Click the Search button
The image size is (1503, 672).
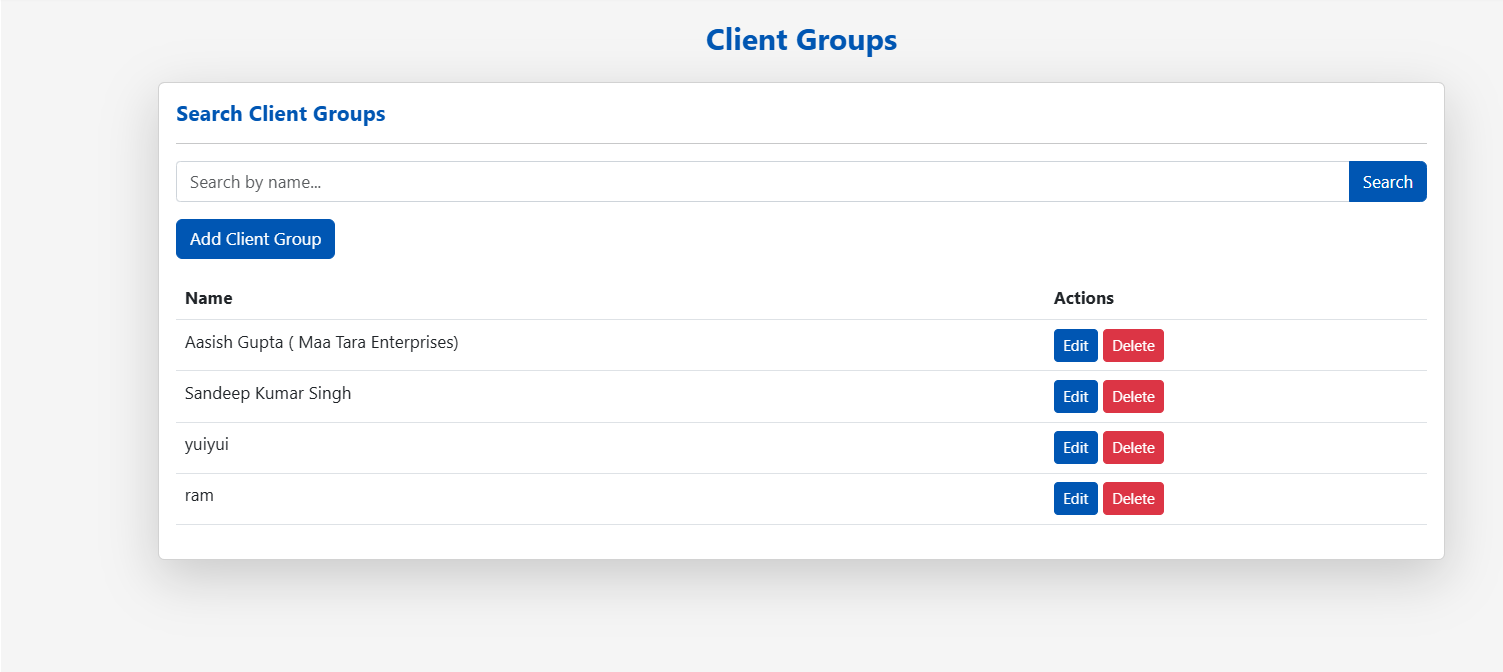click(x=1387, y=181)
